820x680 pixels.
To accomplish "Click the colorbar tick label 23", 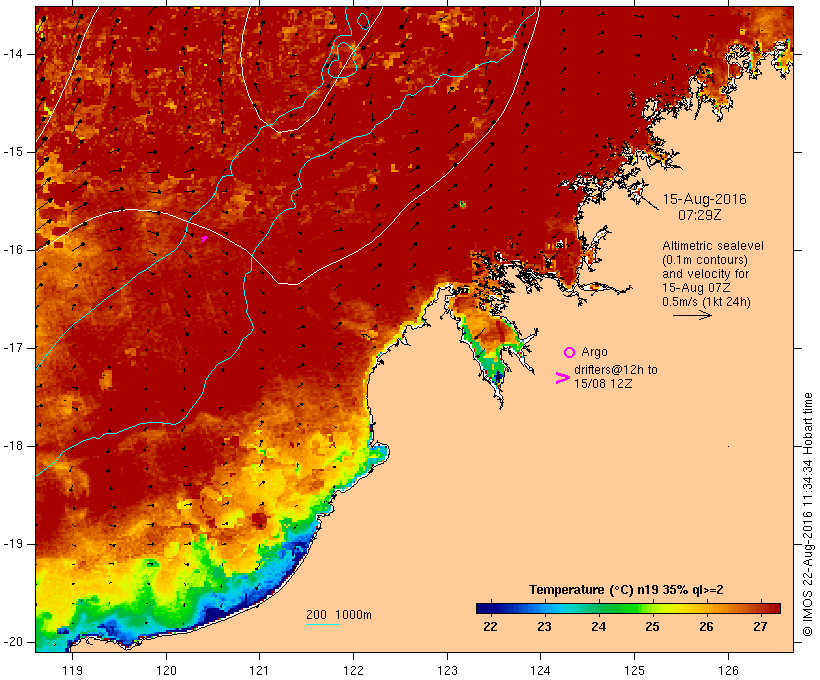I will click(x=544, y=627).
